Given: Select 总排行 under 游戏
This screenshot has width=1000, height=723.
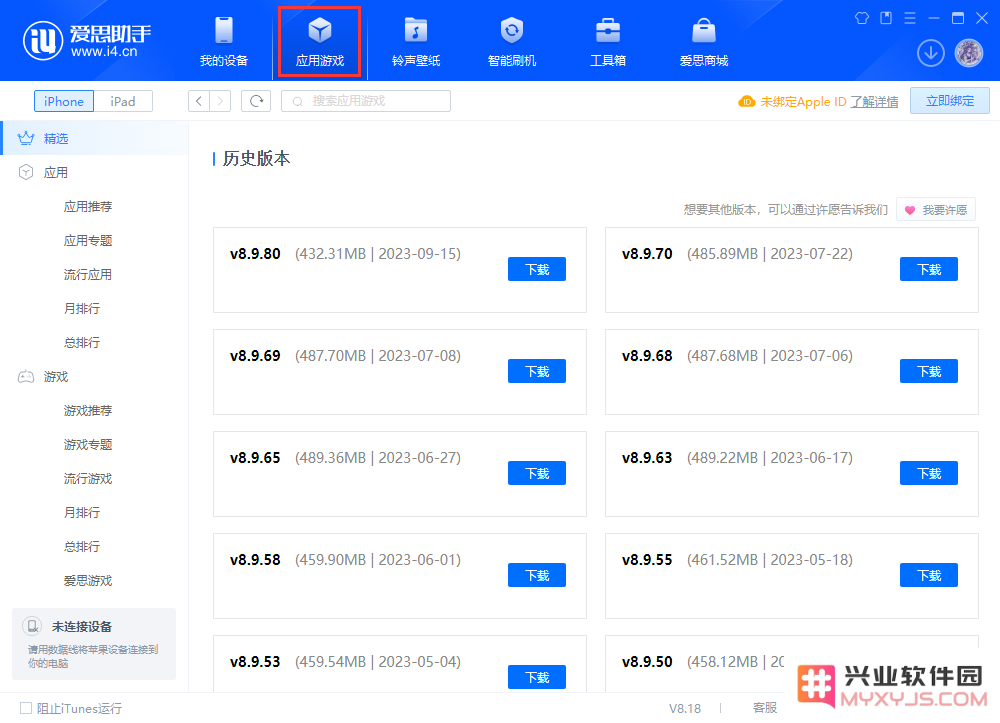Looking at the screenshot, I should pos(82,546).
